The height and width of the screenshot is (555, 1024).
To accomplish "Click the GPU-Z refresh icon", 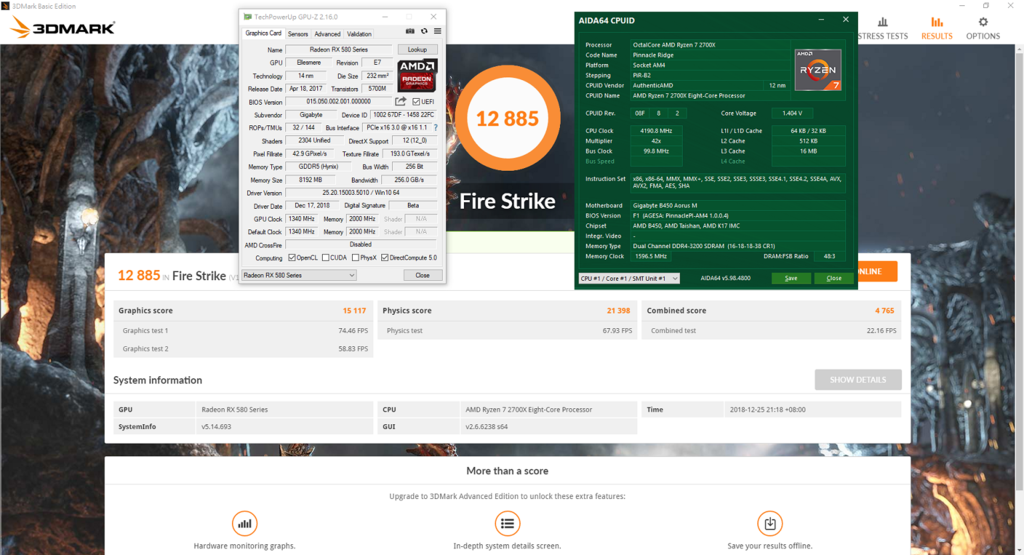I will [x=424, y=31].
